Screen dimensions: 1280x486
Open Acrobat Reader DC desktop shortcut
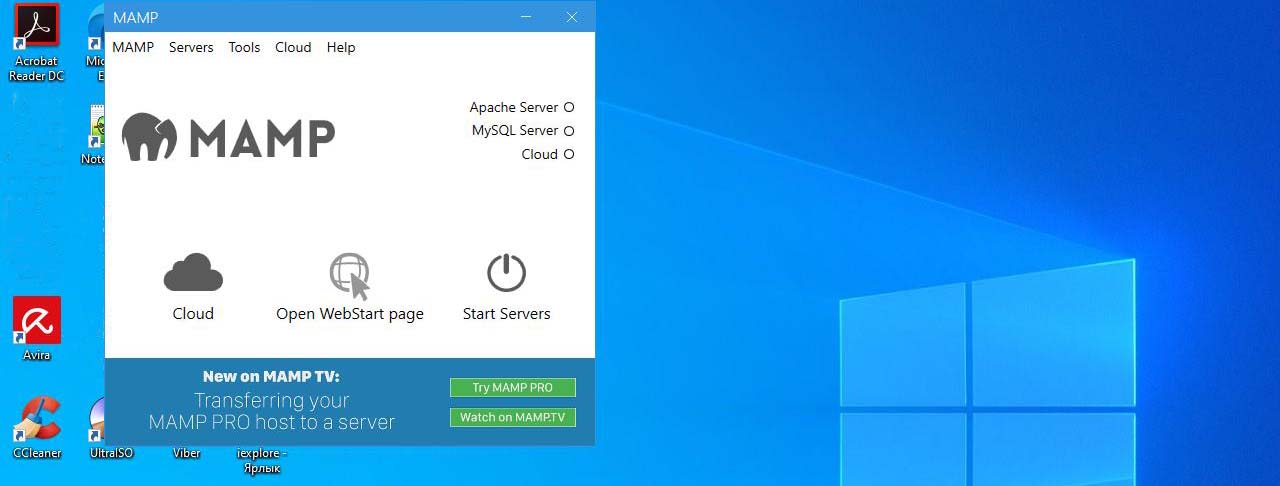36,27
